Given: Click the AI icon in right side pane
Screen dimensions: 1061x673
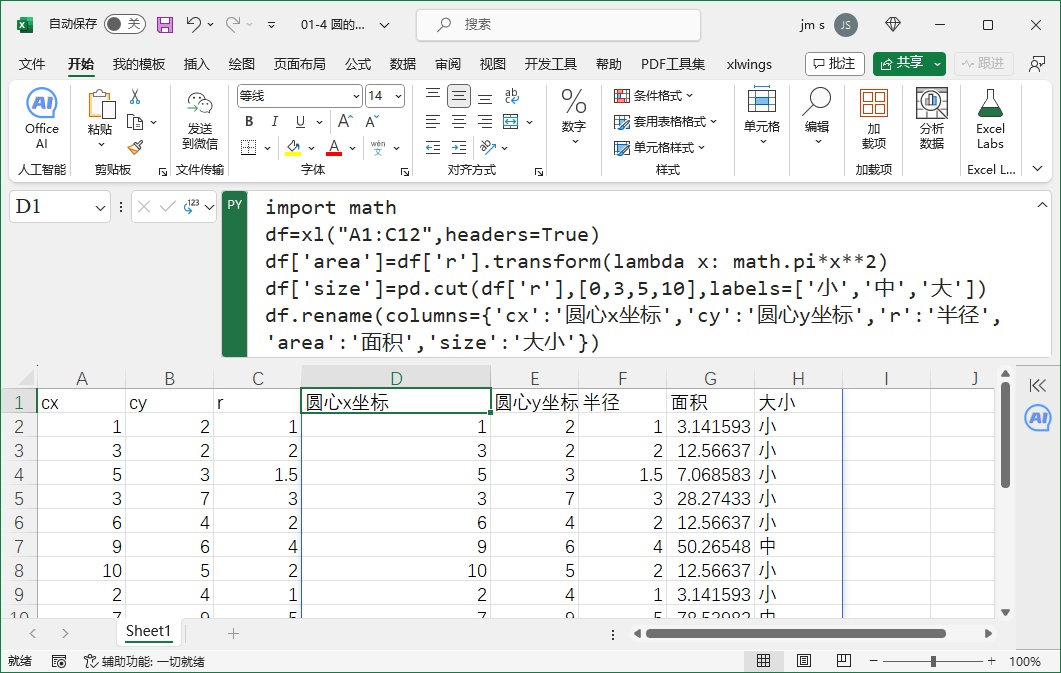Looking at the screenshot, I should [x=1037, y=418].
